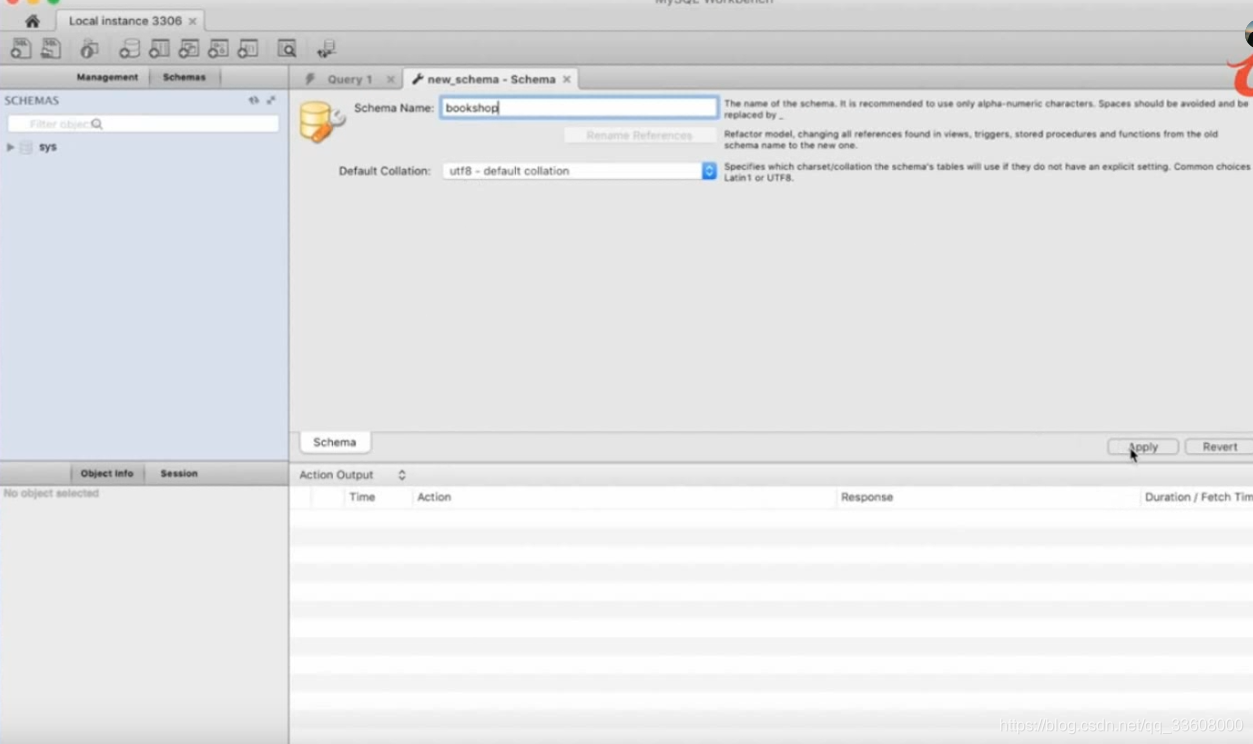
Task: Click the large schema database icon
Action: [322, 121]
